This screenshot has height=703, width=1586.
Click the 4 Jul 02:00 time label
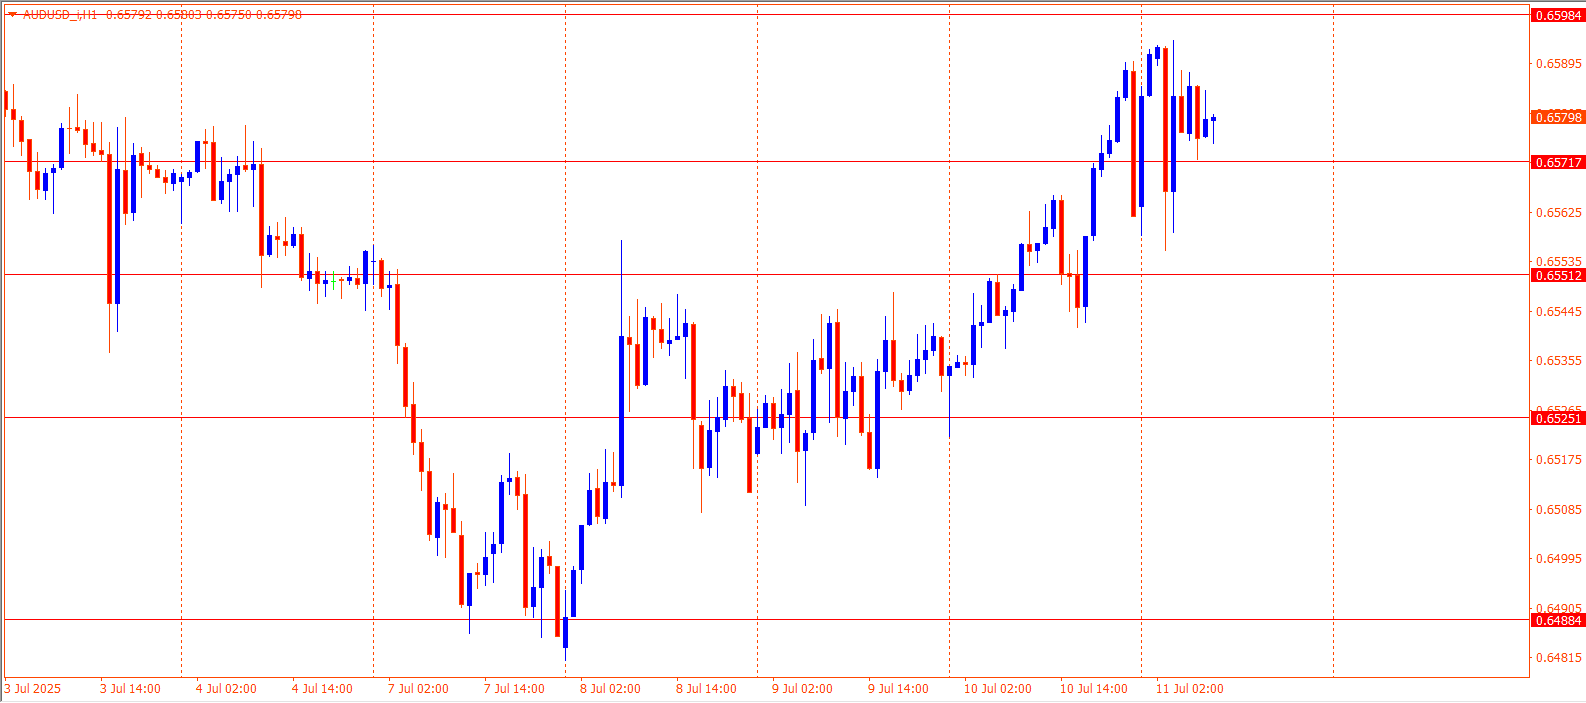[x=226, y=688]
